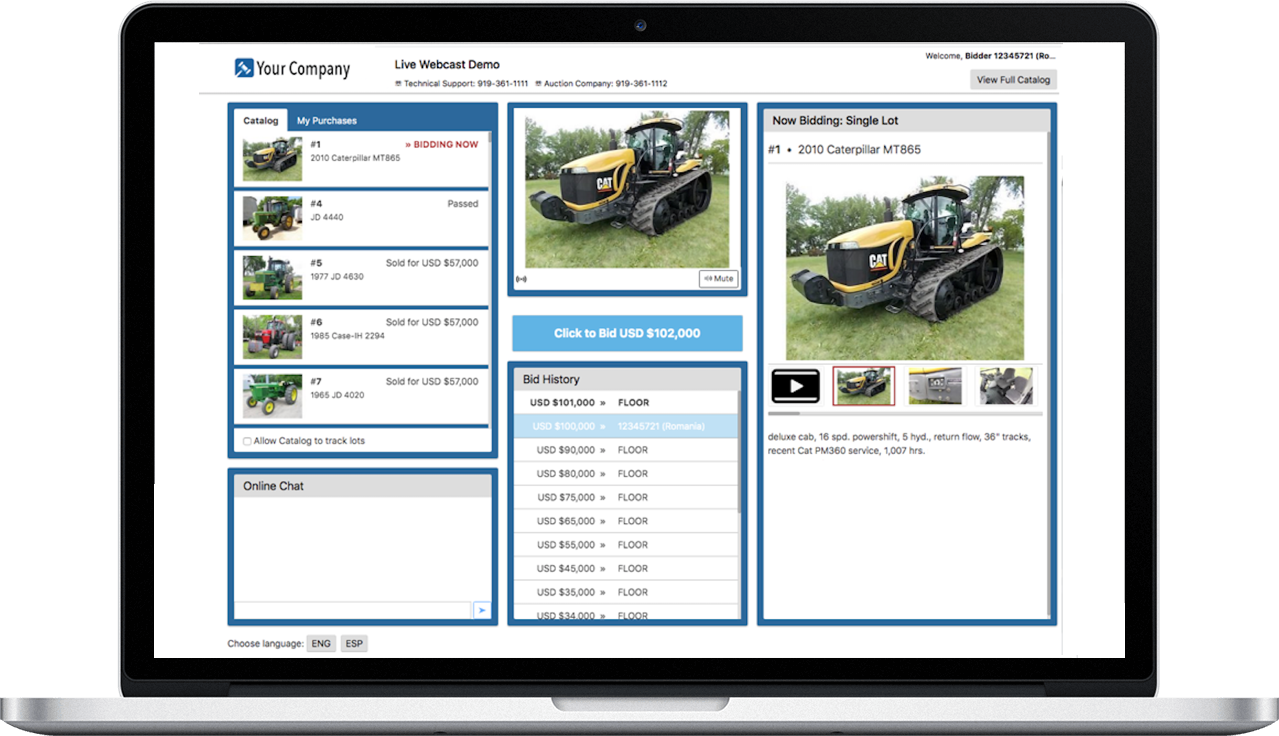Screen dimensions: 1279x736
Task: Click the online chat message input
Action: point(353,610)
